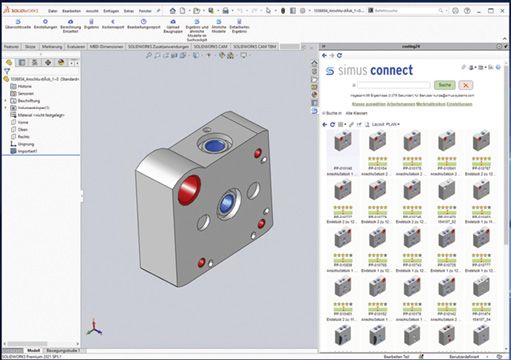Open the Extras menu
Screen dimensions: 511x360
[x=129, y=11]
